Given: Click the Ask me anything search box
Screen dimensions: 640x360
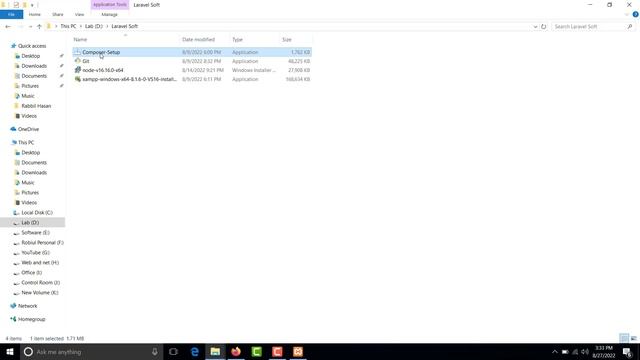Looking at the screenshot, I should (92, 351).
